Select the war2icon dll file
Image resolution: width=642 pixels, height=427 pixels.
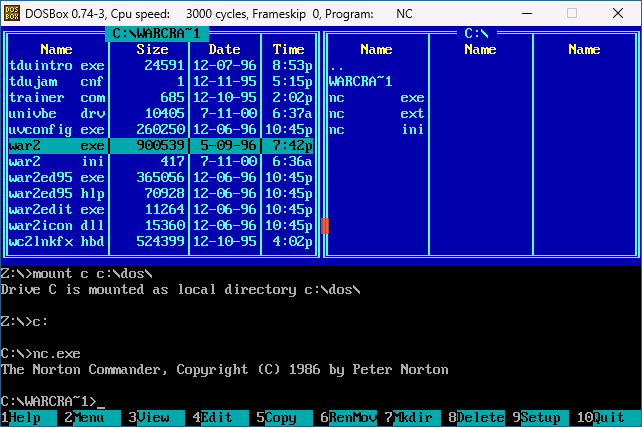pos(161,225)
